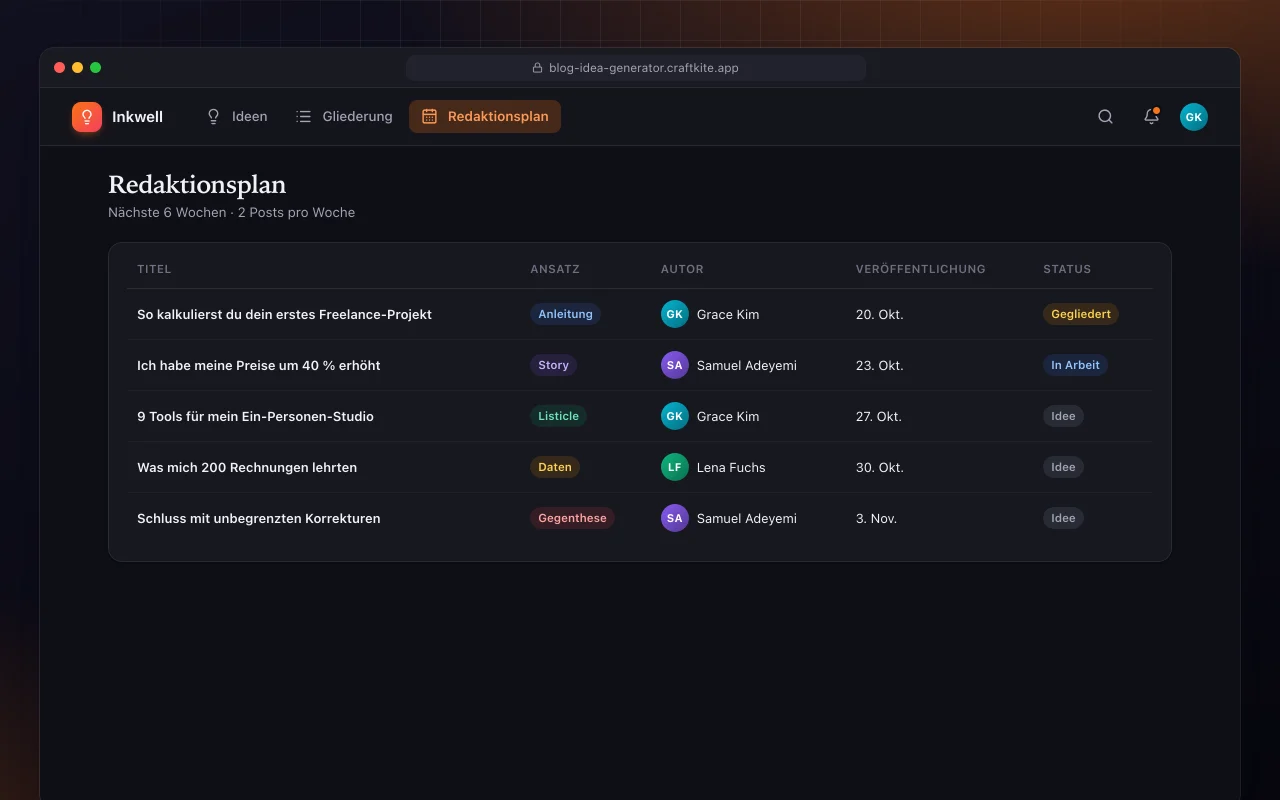The width and height of the screenshot is (1280, 800).
Task: Click the date 3. Nov.
Action: (x=876, y=518)
